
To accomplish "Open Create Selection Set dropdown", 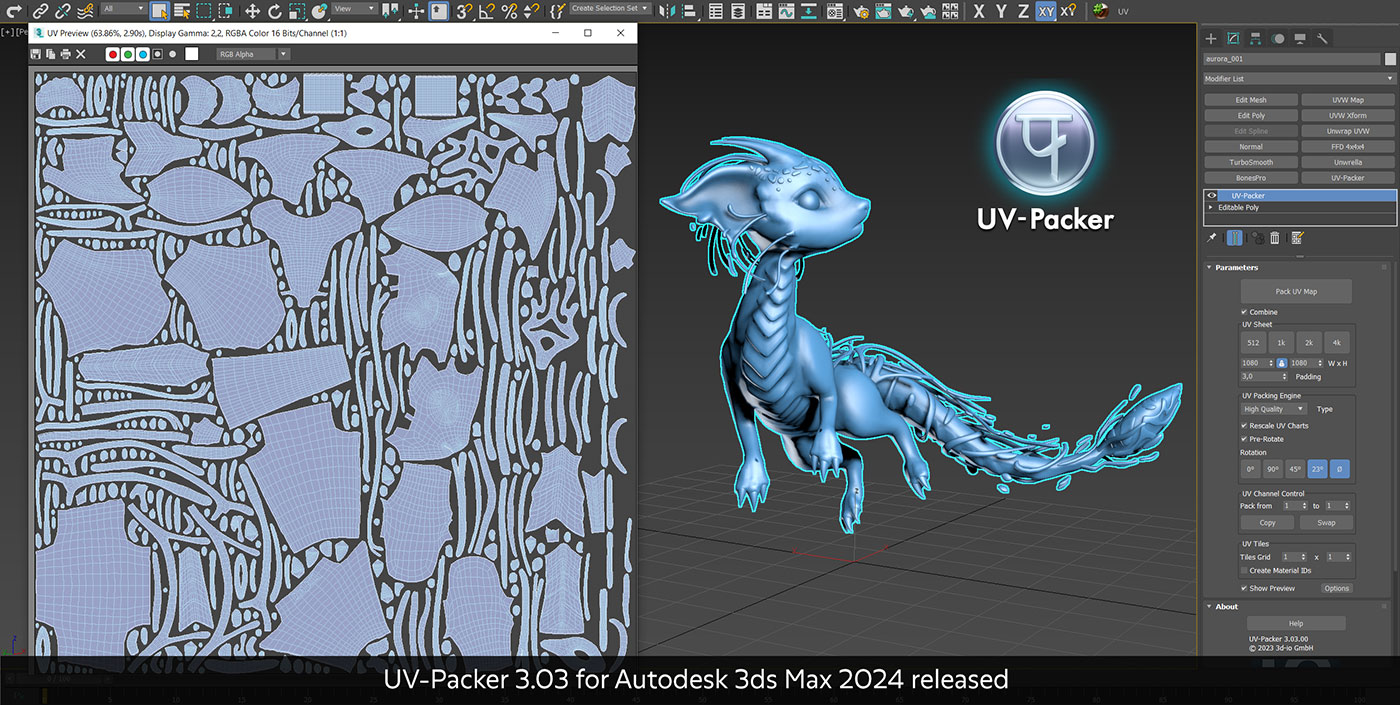I will tap(609, 8).
